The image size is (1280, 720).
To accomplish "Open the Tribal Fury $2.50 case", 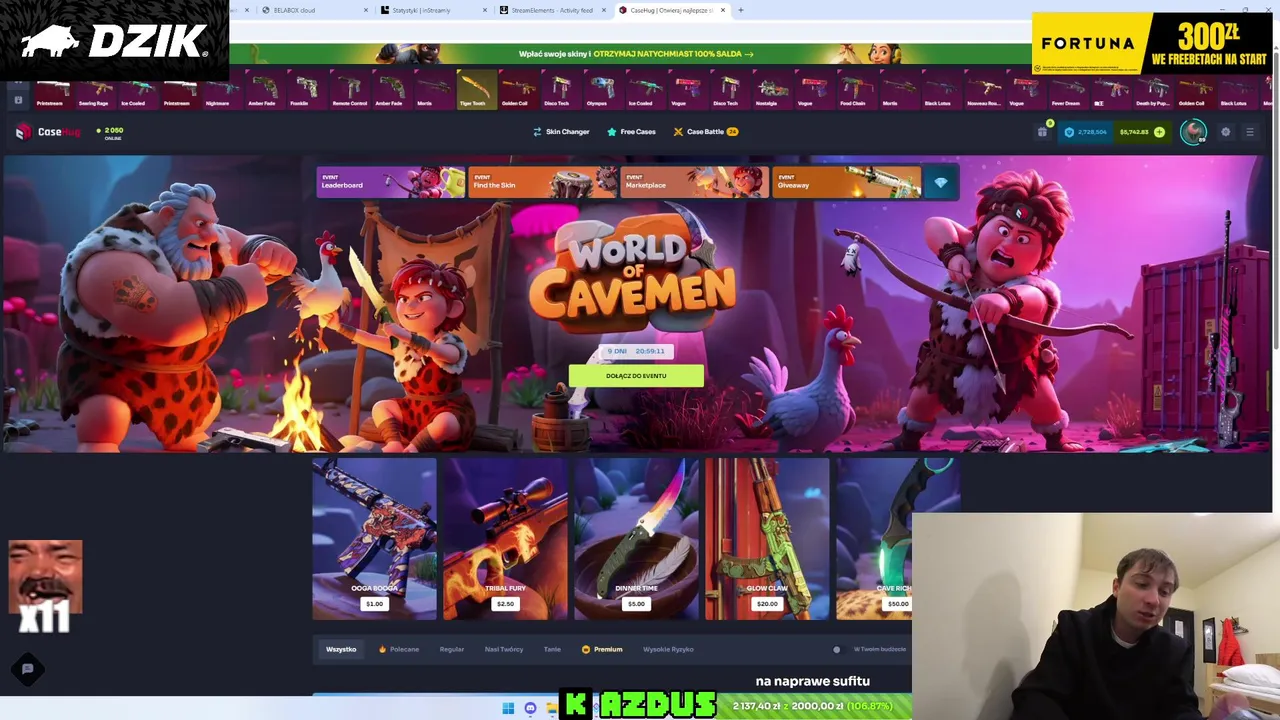I will [505, 539].
